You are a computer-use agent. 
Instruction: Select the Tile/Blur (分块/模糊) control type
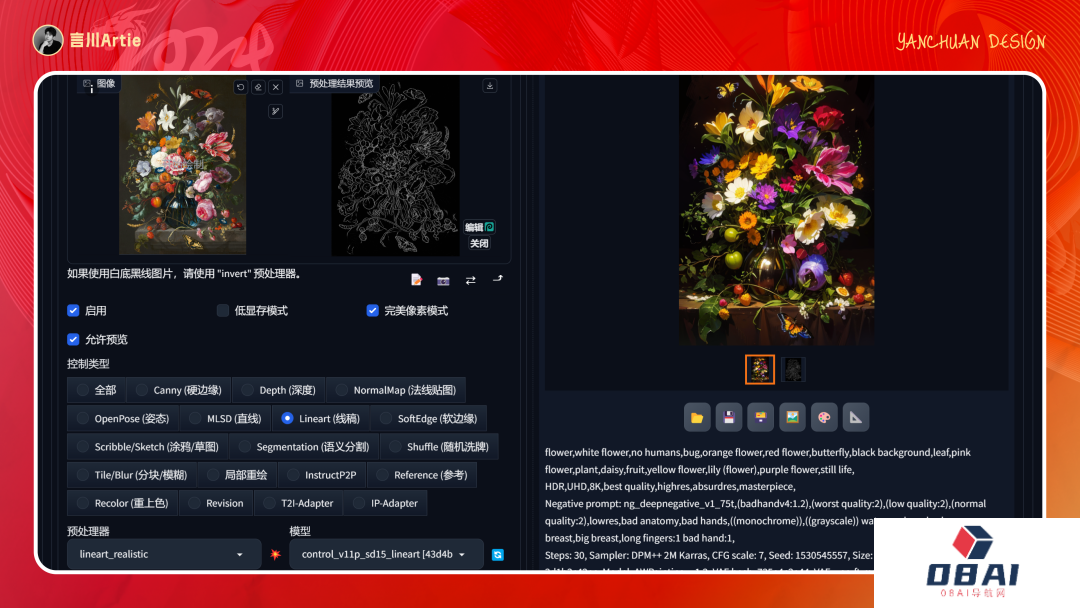pos(132,475)
